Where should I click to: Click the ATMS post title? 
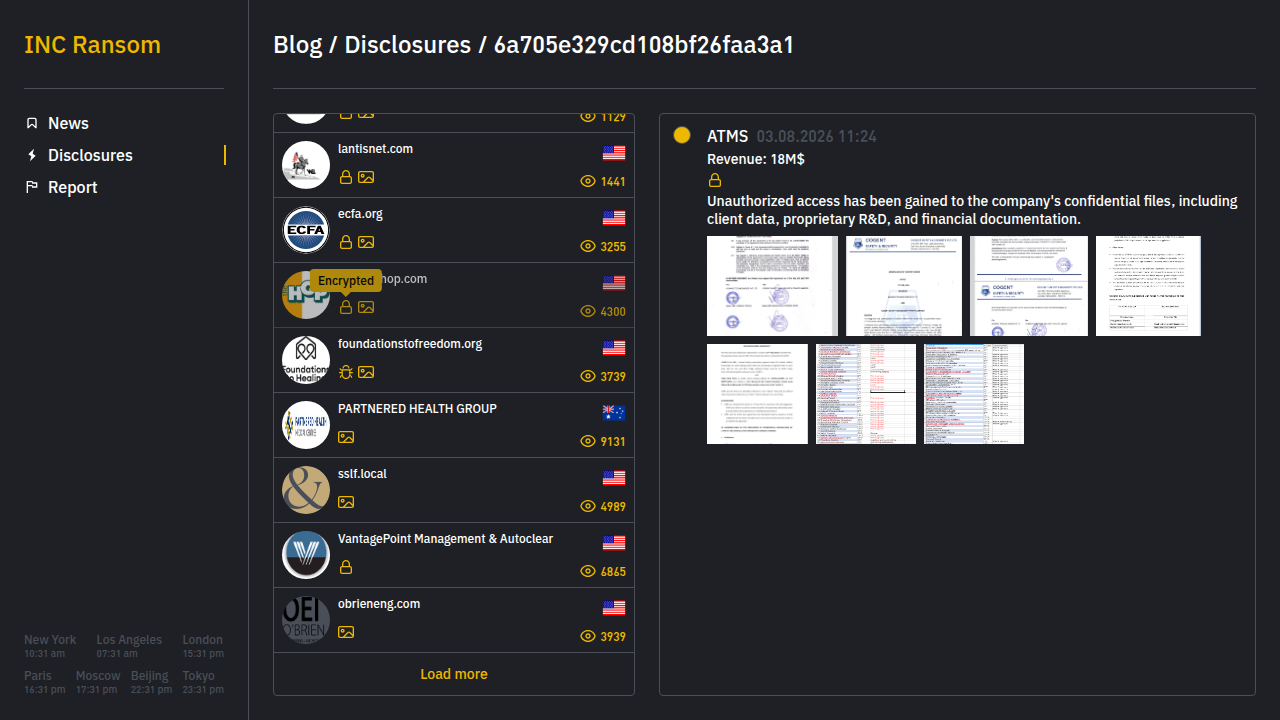point(727,136)
